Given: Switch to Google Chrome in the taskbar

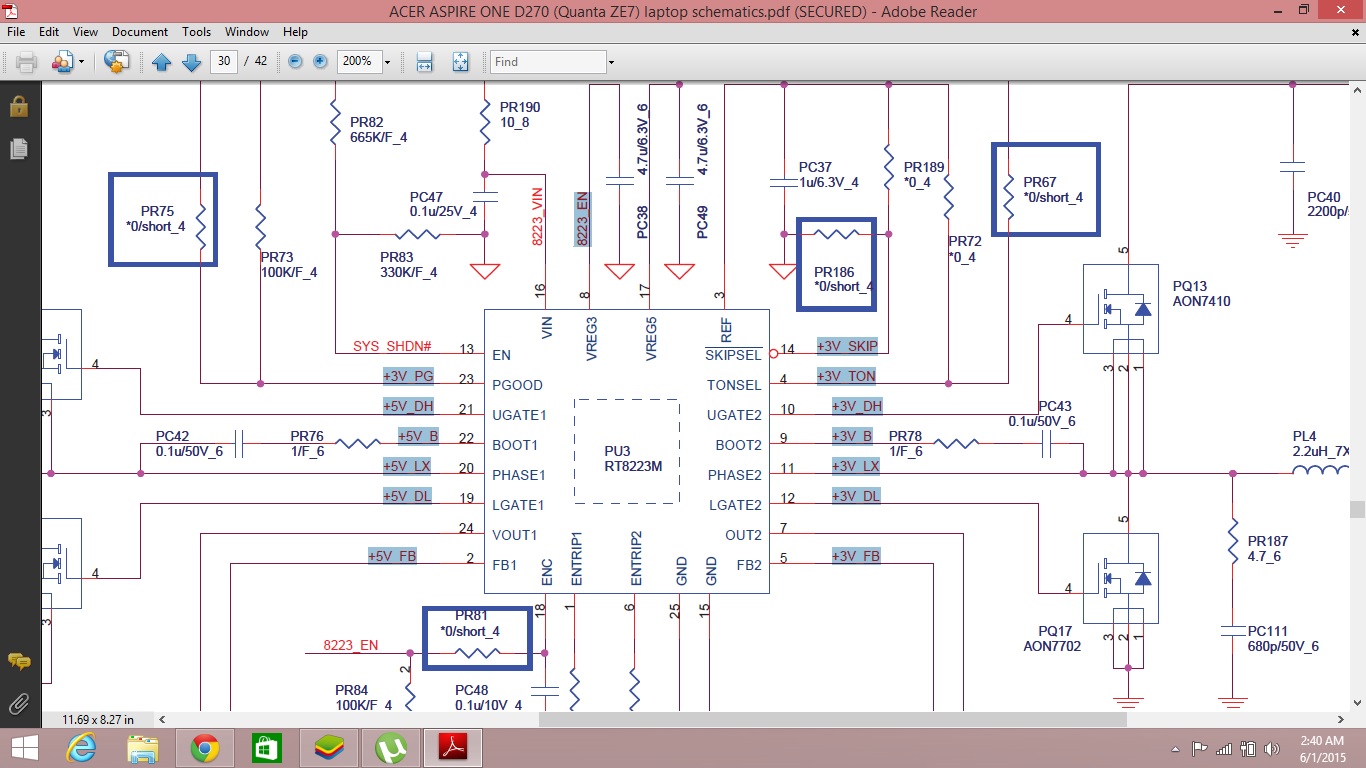Looking at the screenshot, I should (x=205, y=747).
